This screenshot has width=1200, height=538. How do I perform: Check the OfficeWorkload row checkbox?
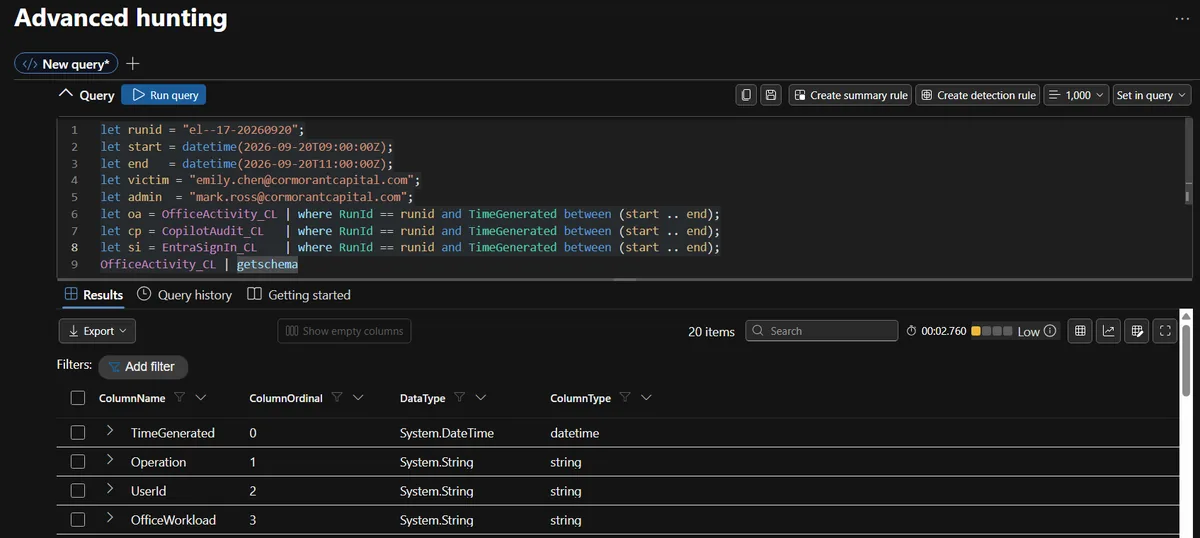pyautogui.click(x=78, y=520)
